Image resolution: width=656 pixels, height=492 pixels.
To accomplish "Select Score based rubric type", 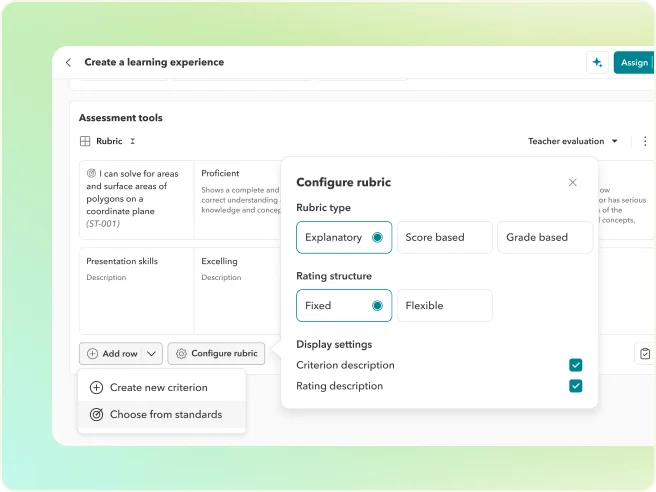I will point(444,237).
